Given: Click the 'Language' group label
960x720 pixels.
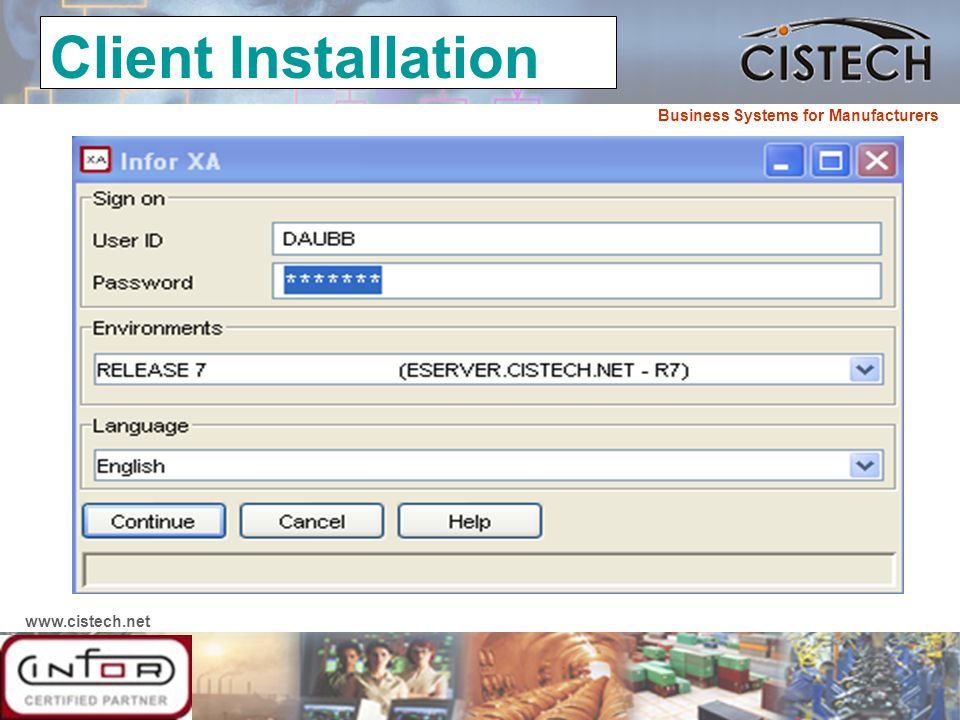Looking at the screenshot, I should coord(140,426).
